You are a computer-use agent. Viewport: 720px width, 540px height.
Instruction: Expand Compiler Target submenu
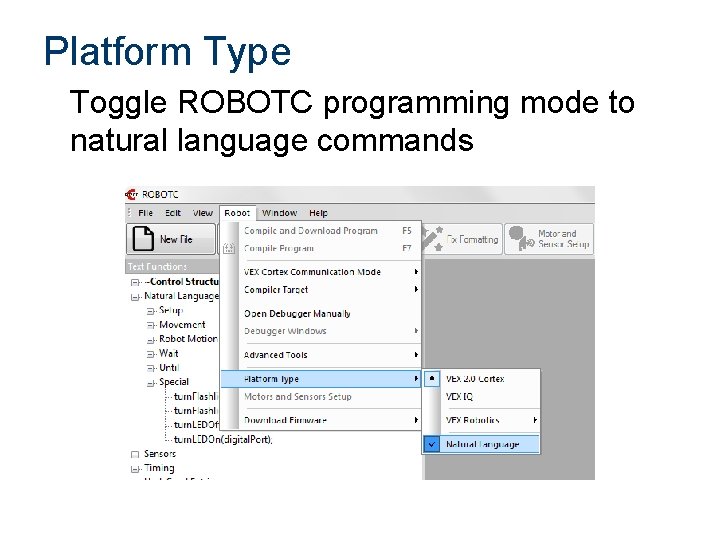click(x=321, y=290)
